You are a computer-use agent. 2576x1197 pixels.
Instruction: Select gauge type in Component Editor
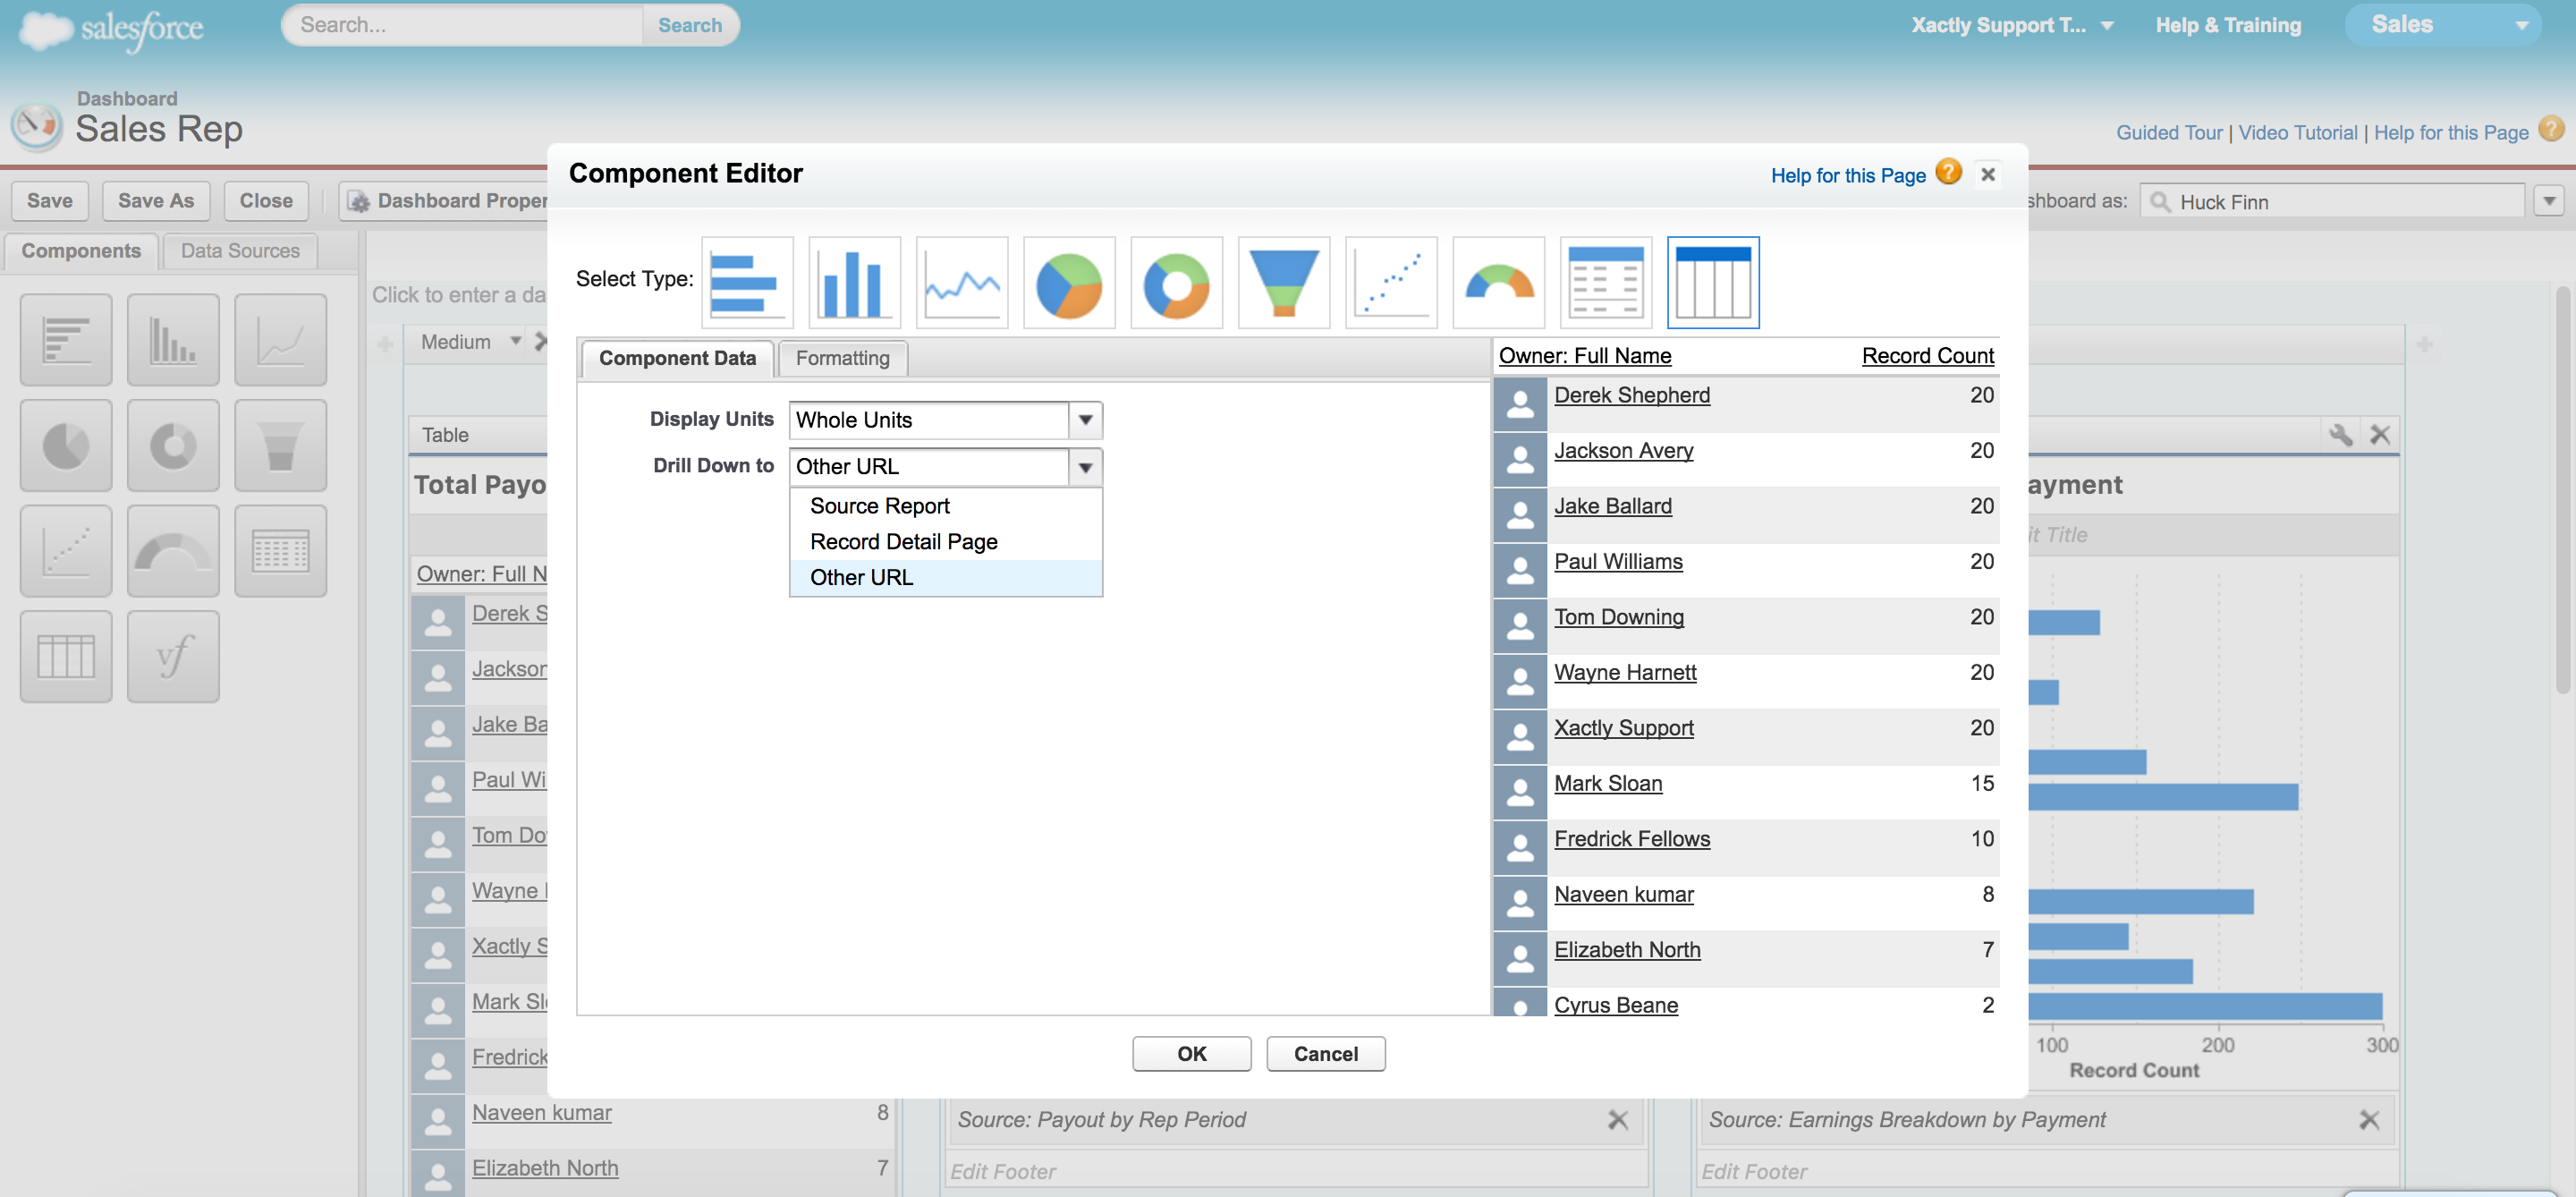(x=1498, y=283)
